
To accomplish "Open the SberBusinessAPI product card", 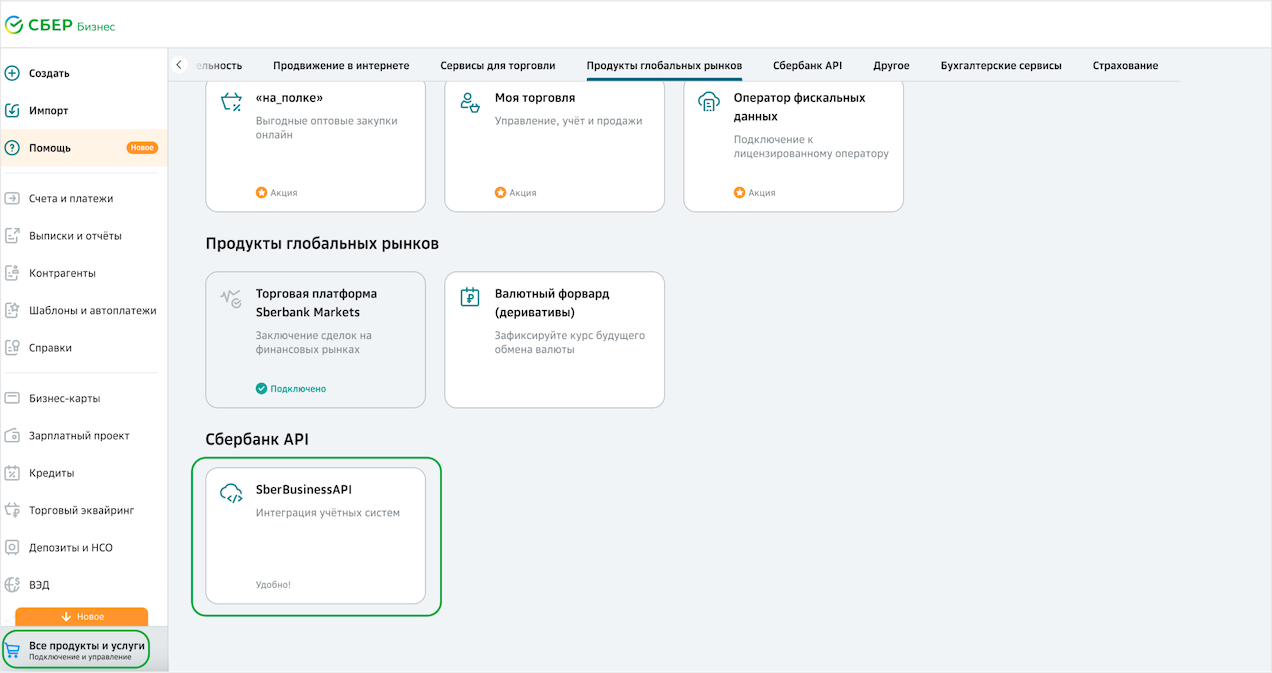I will pos(315,536).
